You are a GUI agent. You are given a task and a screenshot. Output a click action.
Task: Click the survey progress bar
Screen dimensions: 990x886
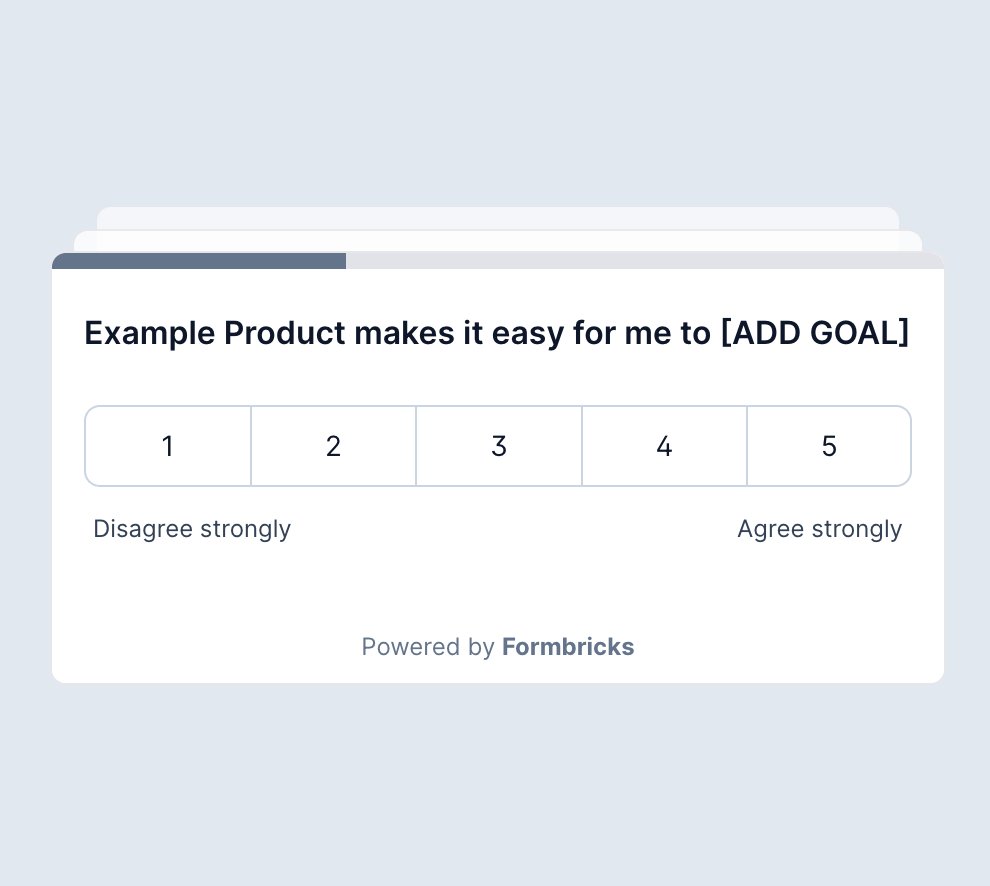(497, 261)
